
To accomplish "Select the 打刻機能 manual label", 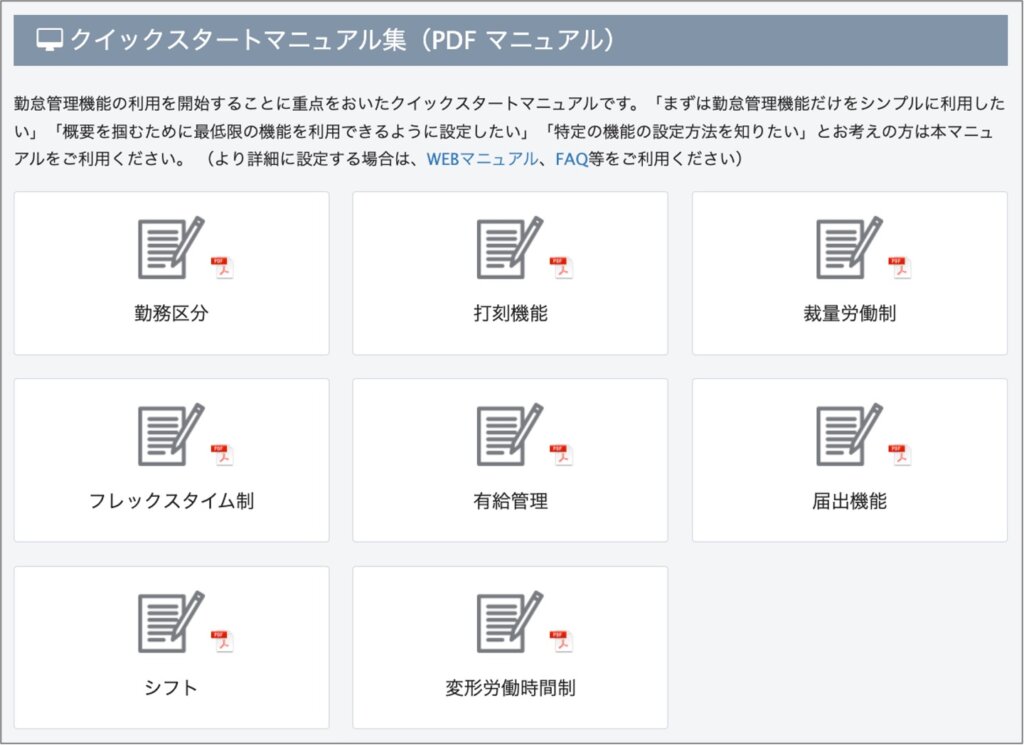I will click(x=510, y=313).
